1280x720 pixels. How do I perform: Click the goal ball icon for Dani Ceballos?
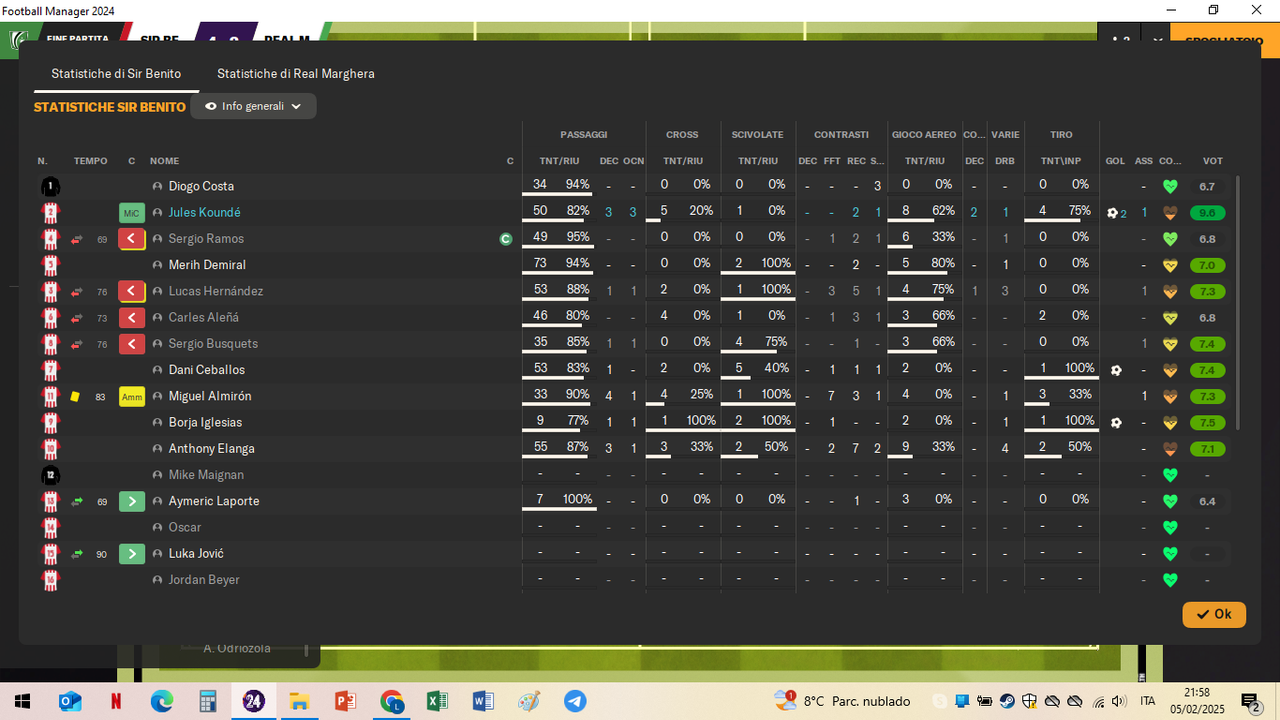(x=1116, y=370)
